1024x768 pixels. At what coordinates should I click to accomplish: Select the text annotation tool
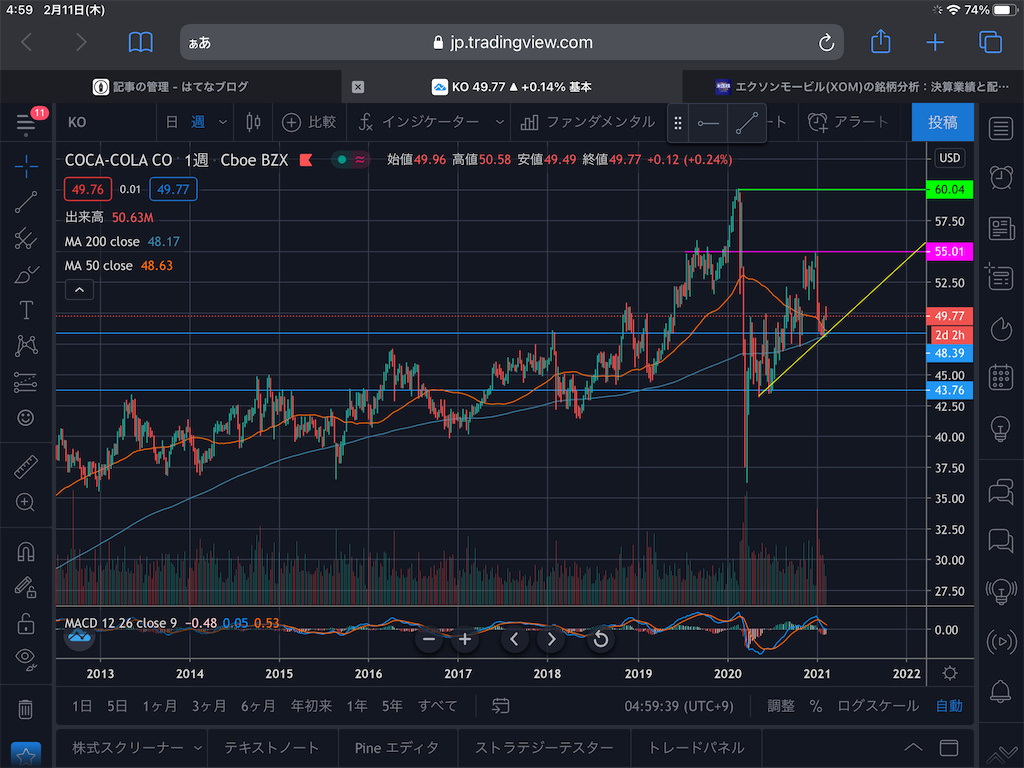point(26,310)
